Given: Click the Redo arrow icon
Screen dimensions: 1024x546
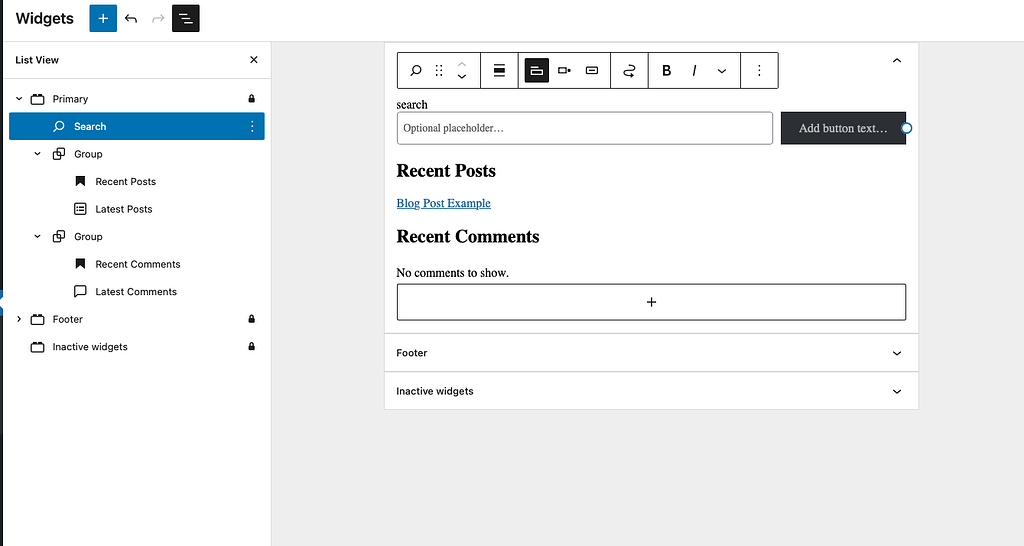Looking at the screenshot, I should point(158,18).
